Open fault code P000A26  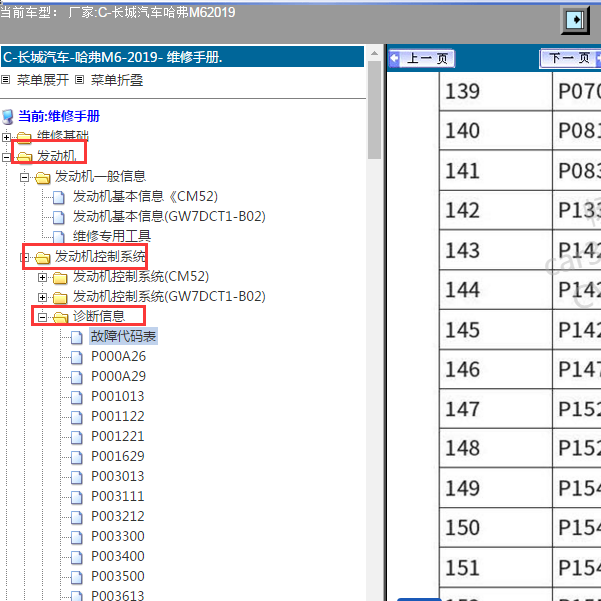click(x=118, y=356)
